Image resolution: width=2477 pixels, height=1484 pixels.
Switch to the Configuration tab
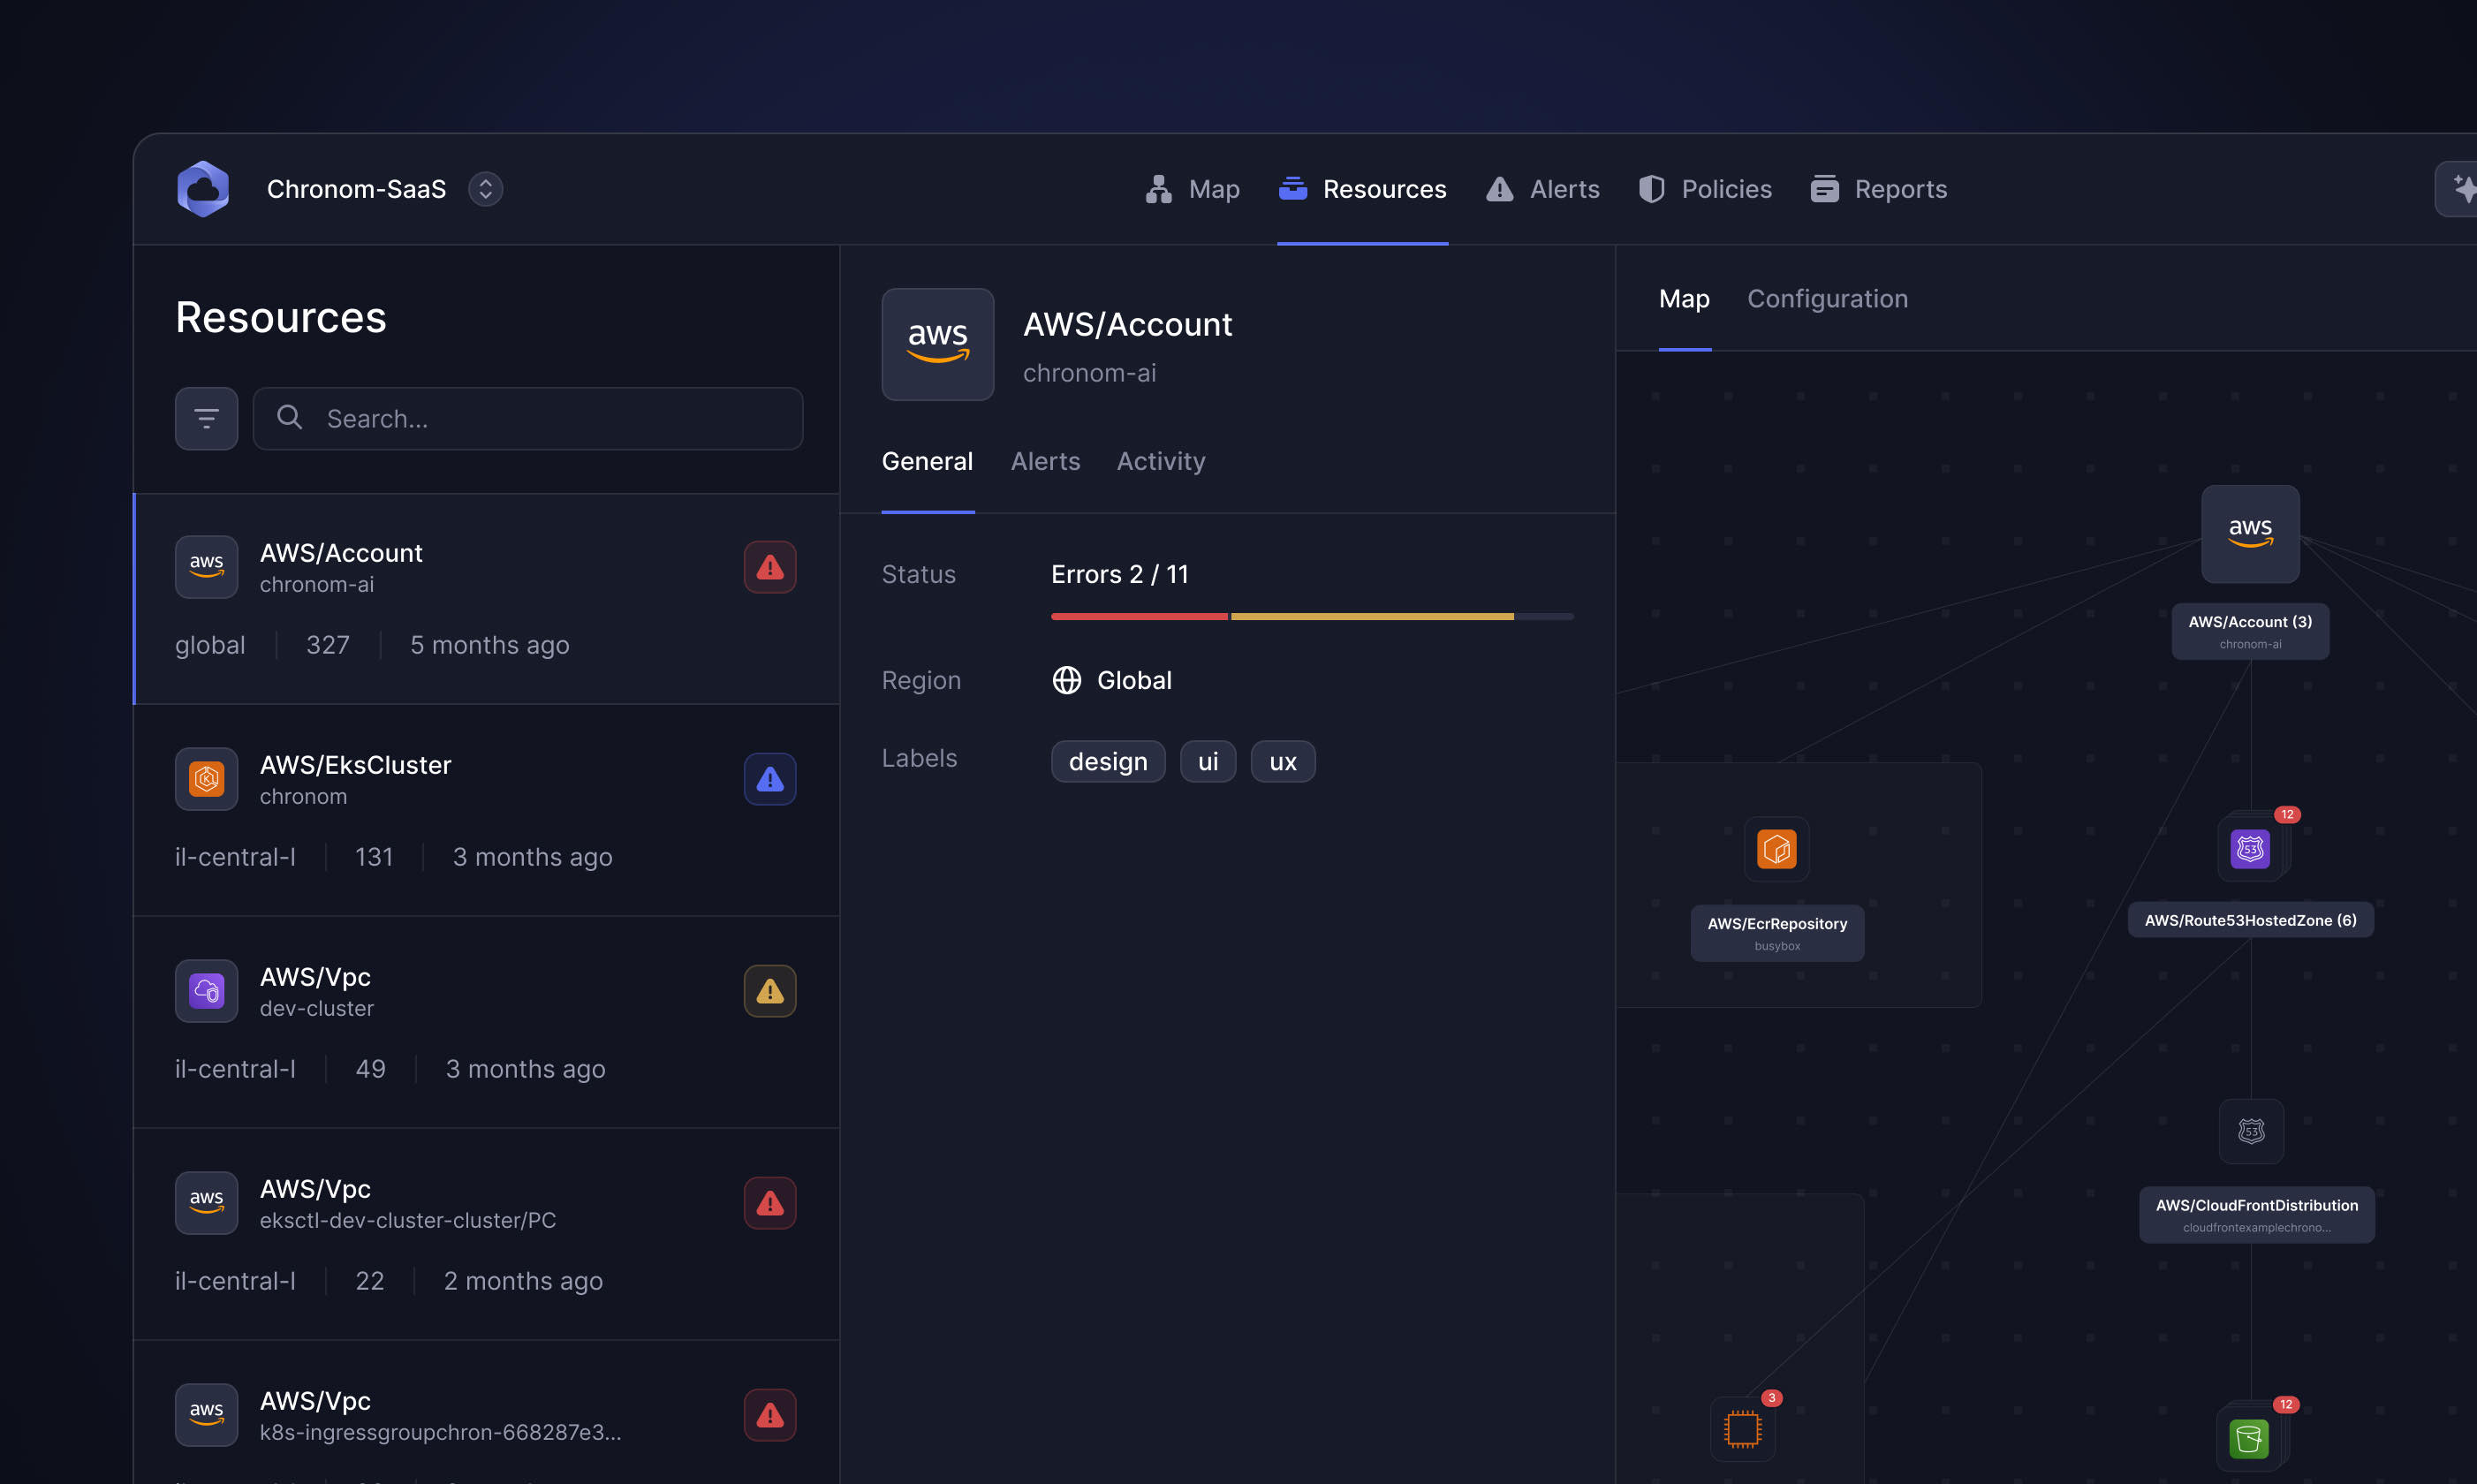(x=1827, y=299)
